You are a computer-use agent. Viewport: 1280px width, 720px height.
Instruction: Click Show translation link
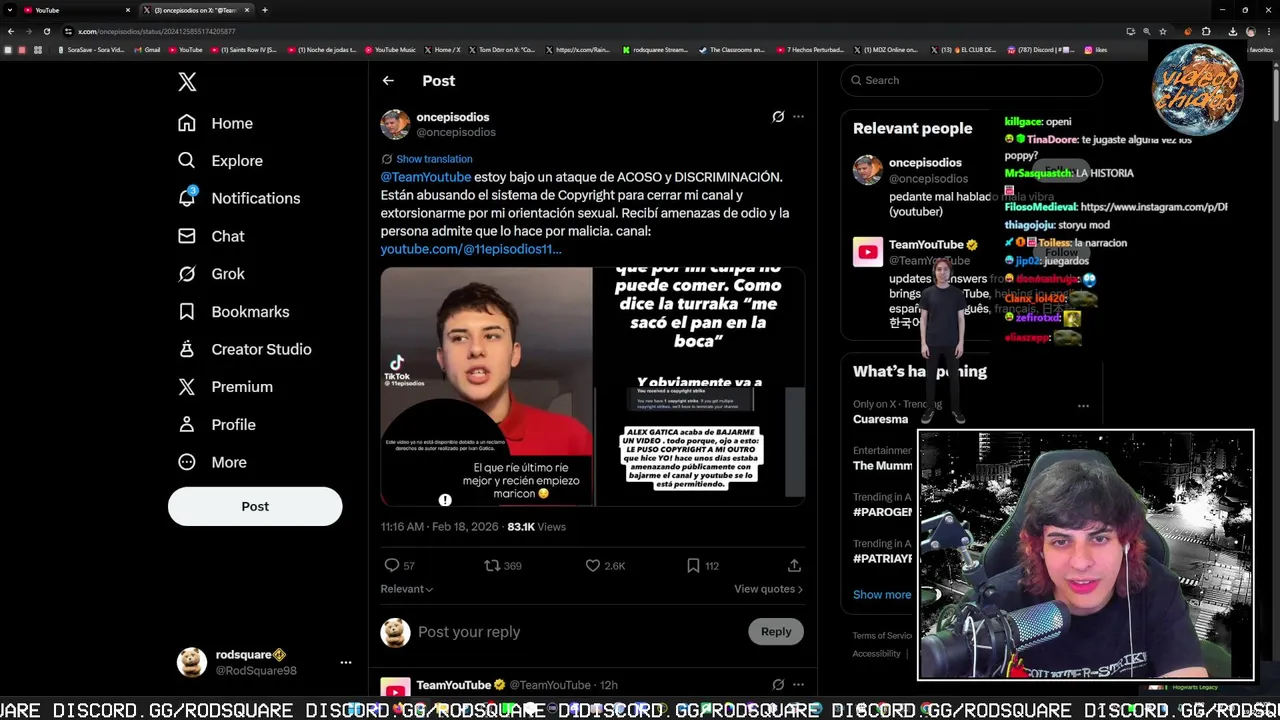pos(434,159)
